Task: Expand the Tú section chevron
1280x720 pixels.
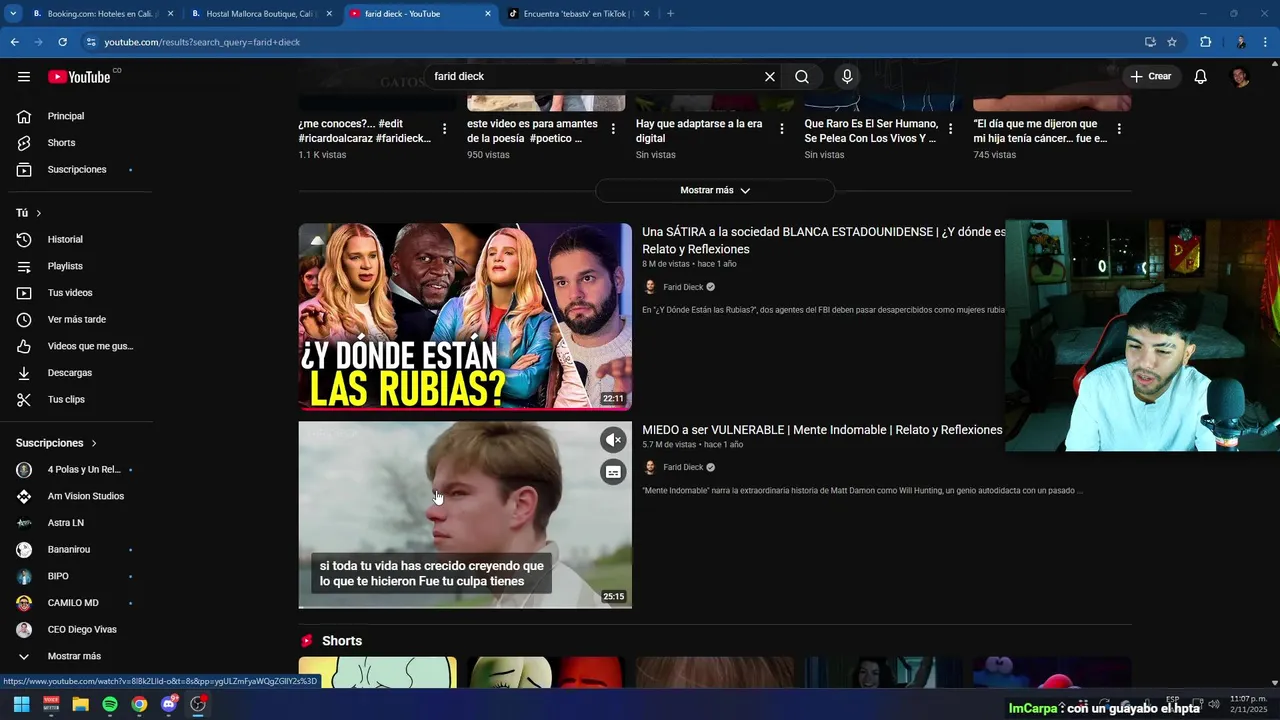Action: click(x=39, y=213)
